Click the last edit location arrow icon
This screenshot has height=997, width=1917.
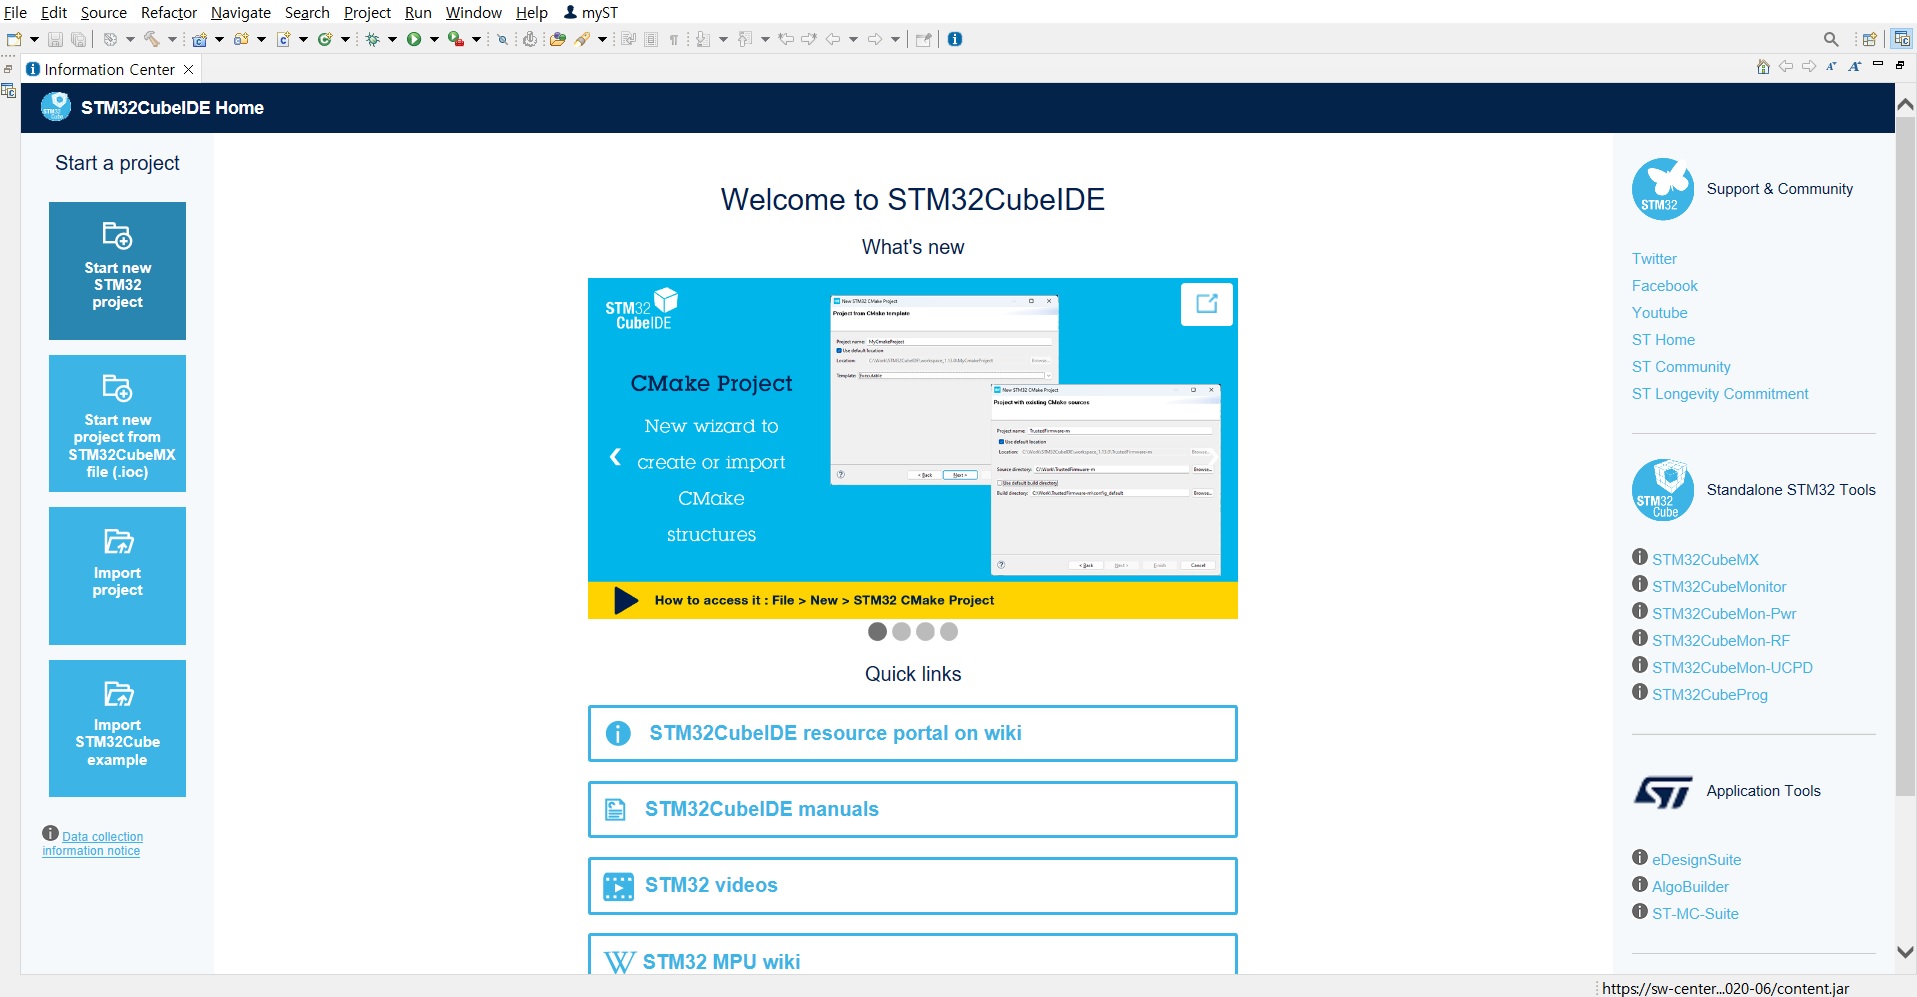click(786, 39)
